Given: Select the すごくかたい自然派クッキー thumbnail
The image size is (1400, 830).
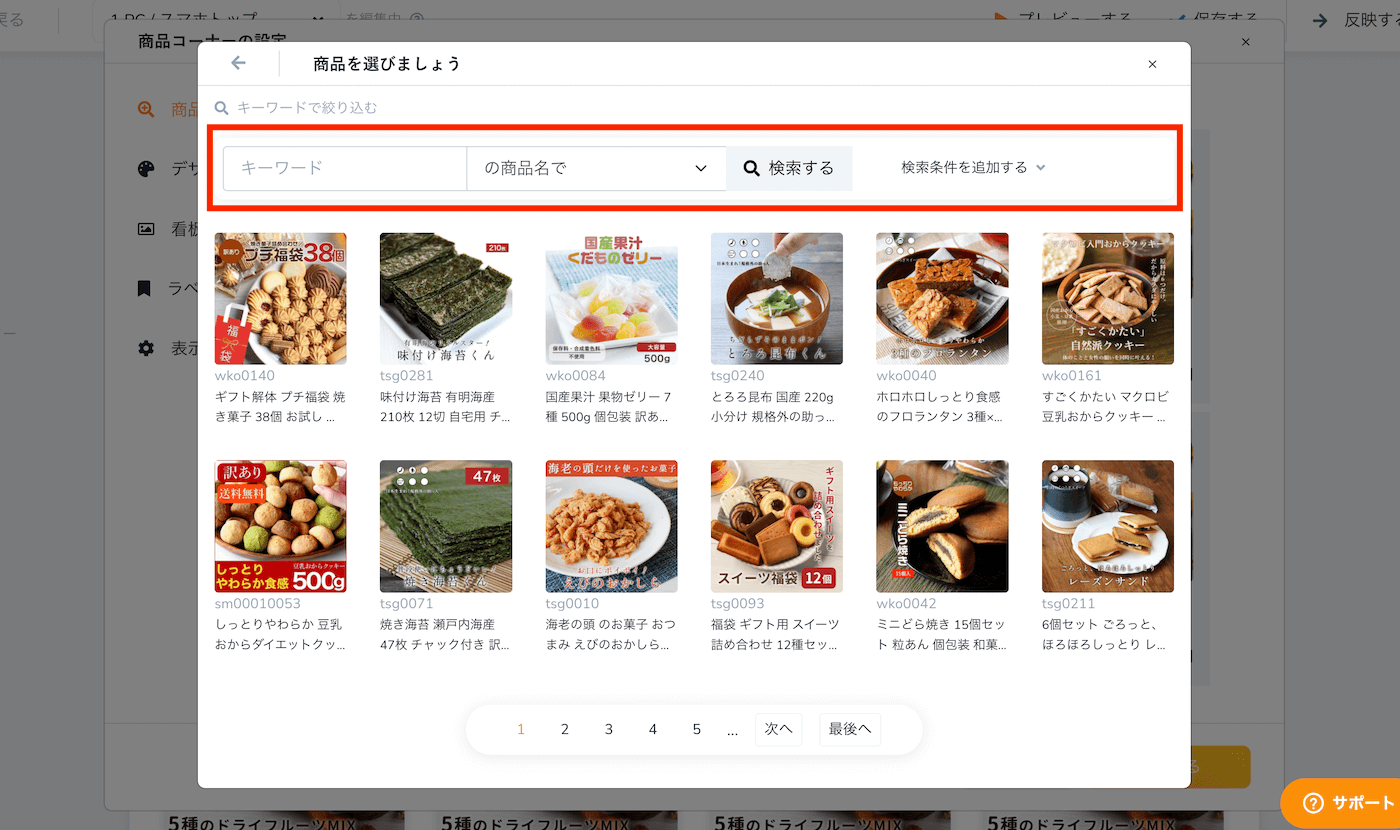Looking at the screenshot, I should pos(1108,299).
